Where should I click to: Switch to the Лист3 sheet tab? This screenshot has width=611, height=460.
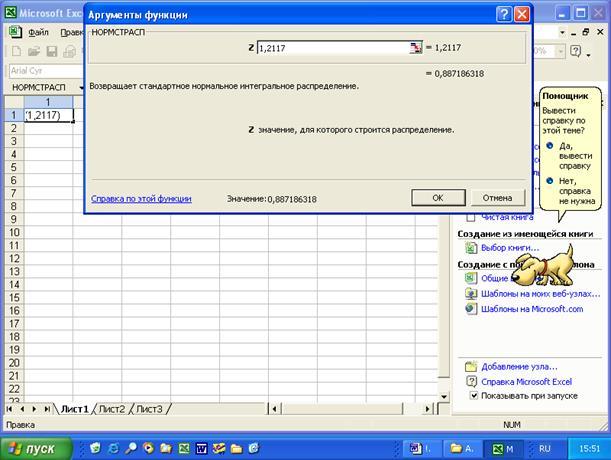tap(149, 409)
